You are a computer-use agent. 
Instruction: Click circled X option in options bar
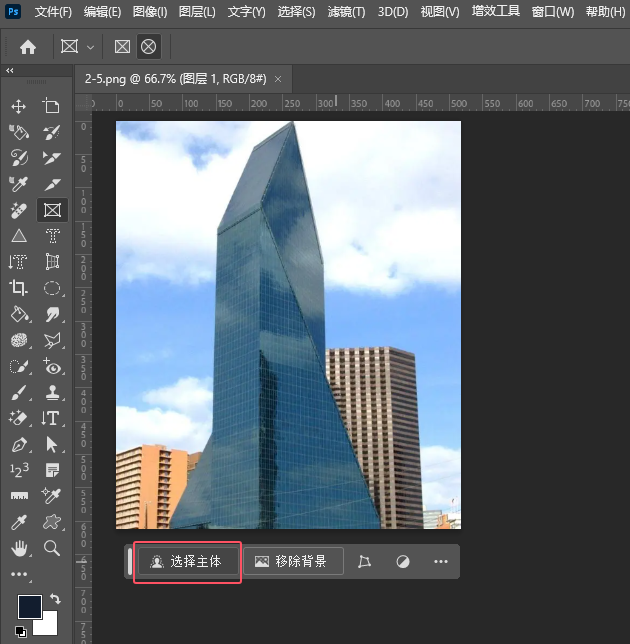(x=148, y=47)
